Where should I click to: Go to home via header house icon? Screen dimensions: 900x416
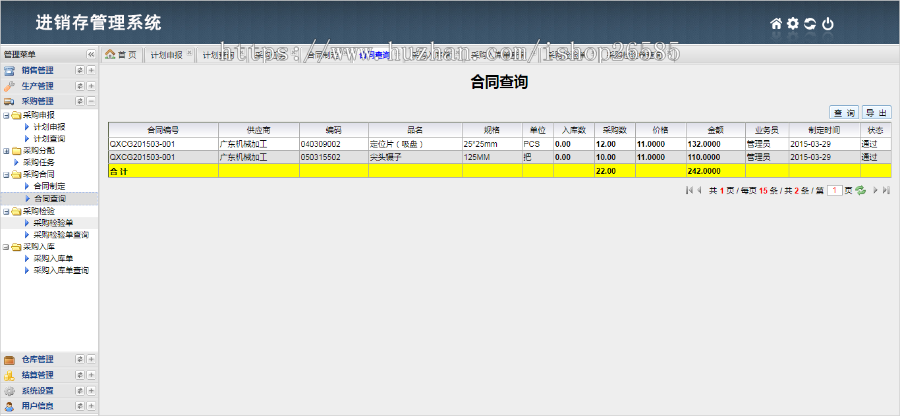(776, 24)
